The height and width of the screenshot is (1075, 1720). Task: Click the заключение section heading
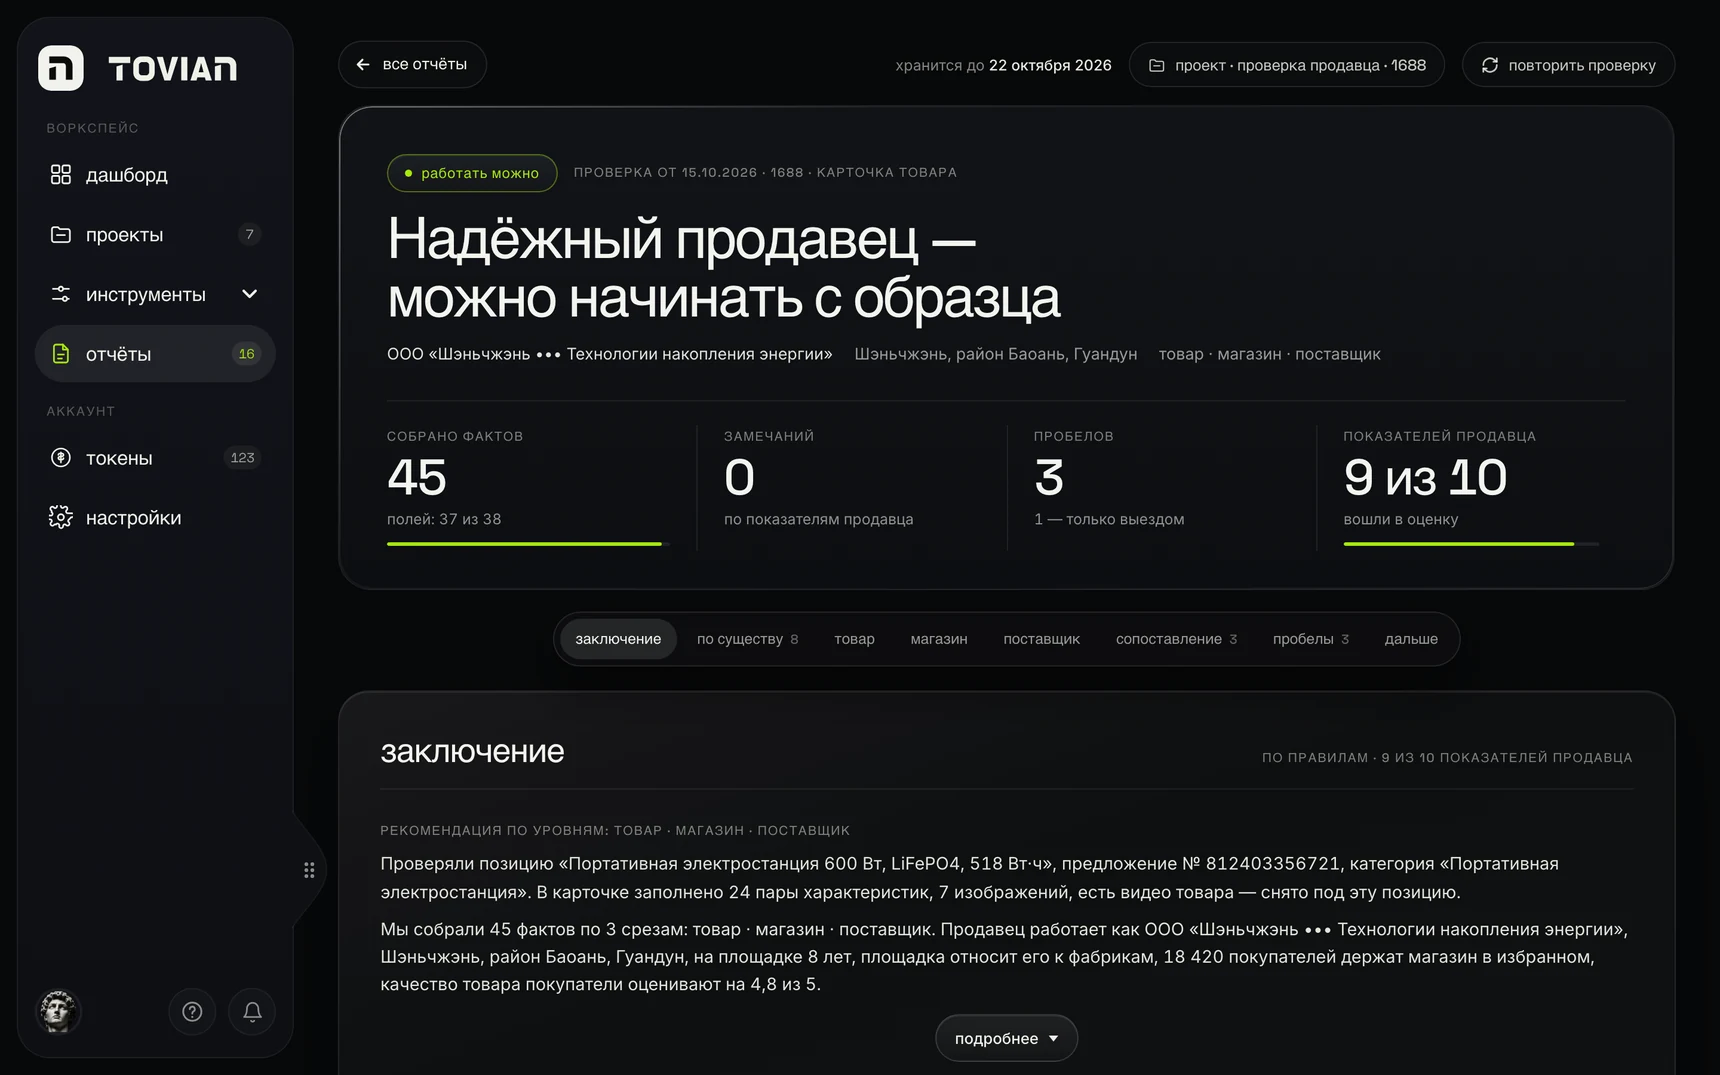pos(472,751)
